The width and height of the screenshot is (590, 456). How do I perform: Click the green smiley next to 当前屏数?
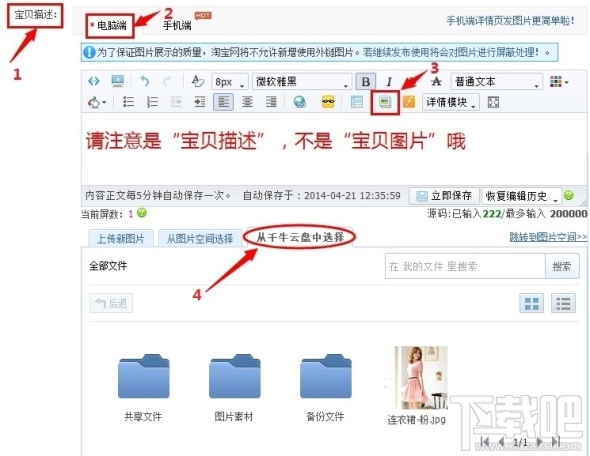[x=141, y=213]
